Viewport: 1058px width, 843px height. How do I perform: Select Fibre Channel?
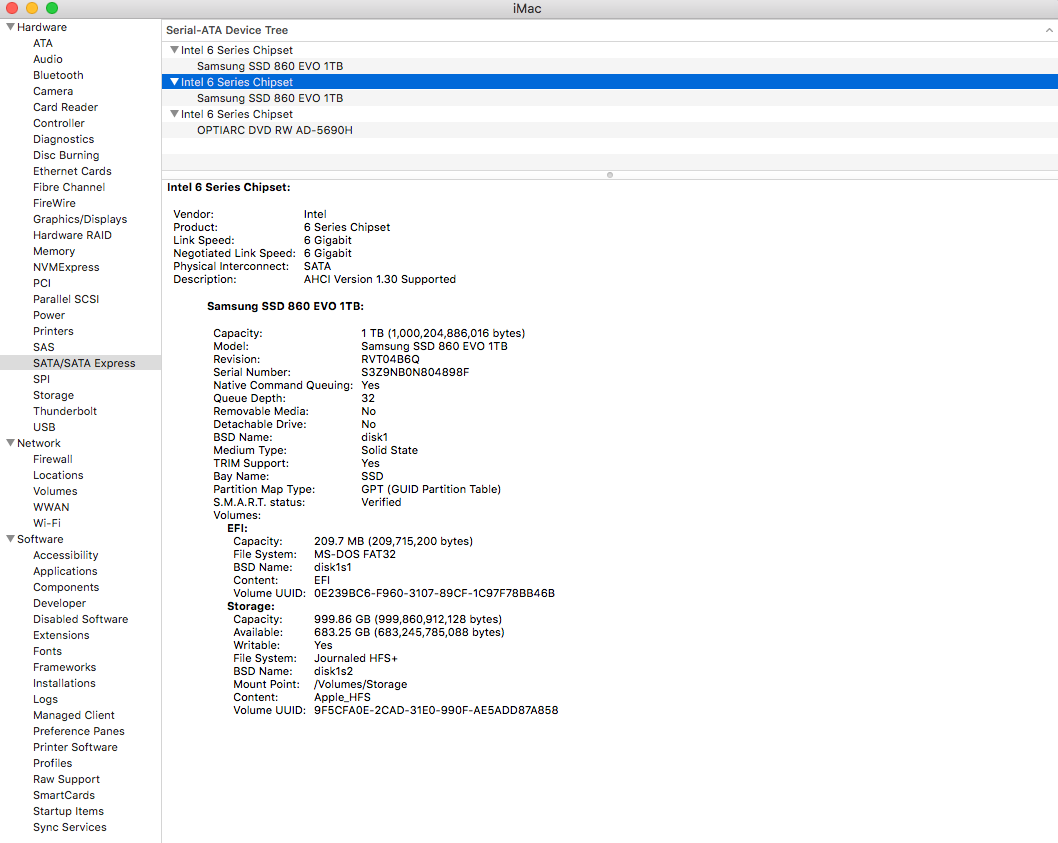(x=69, y=187)
